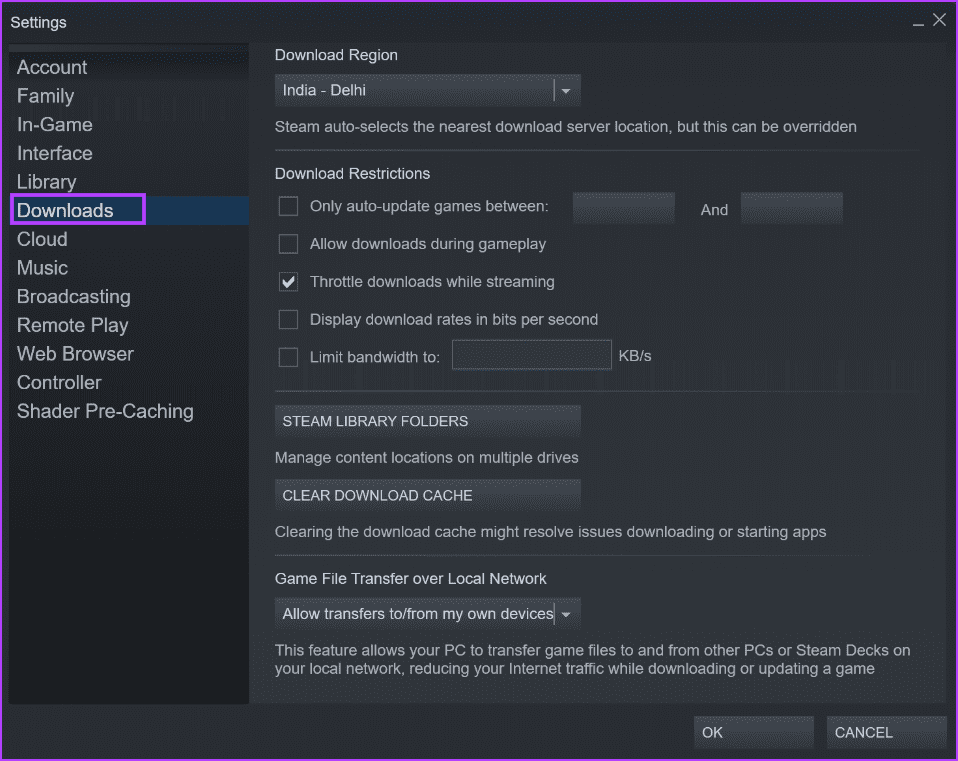
Task: Confirm settings with OK button
Action: pyautogui.click(x=753, y=732)
